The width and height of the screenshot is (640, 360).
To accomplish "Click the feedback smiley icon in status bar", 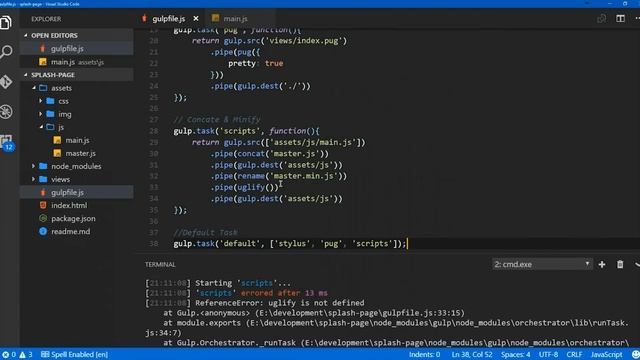I will coord(636,354).
